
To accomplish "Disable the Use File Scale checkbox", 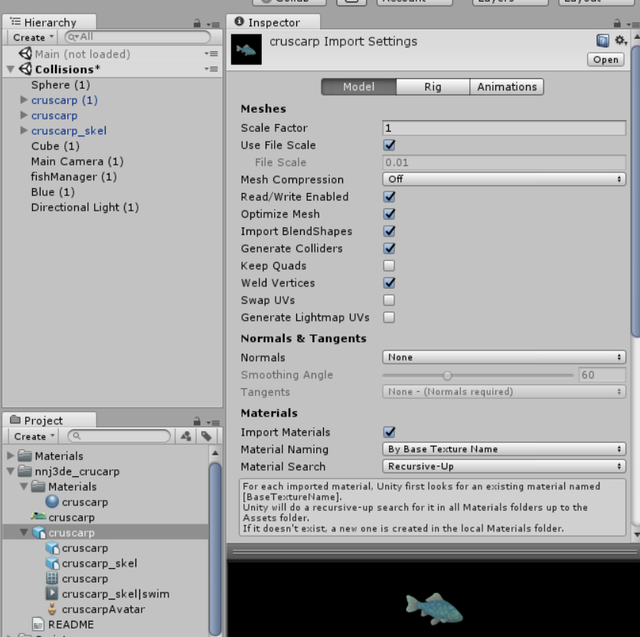I will [x=389, y=145].
